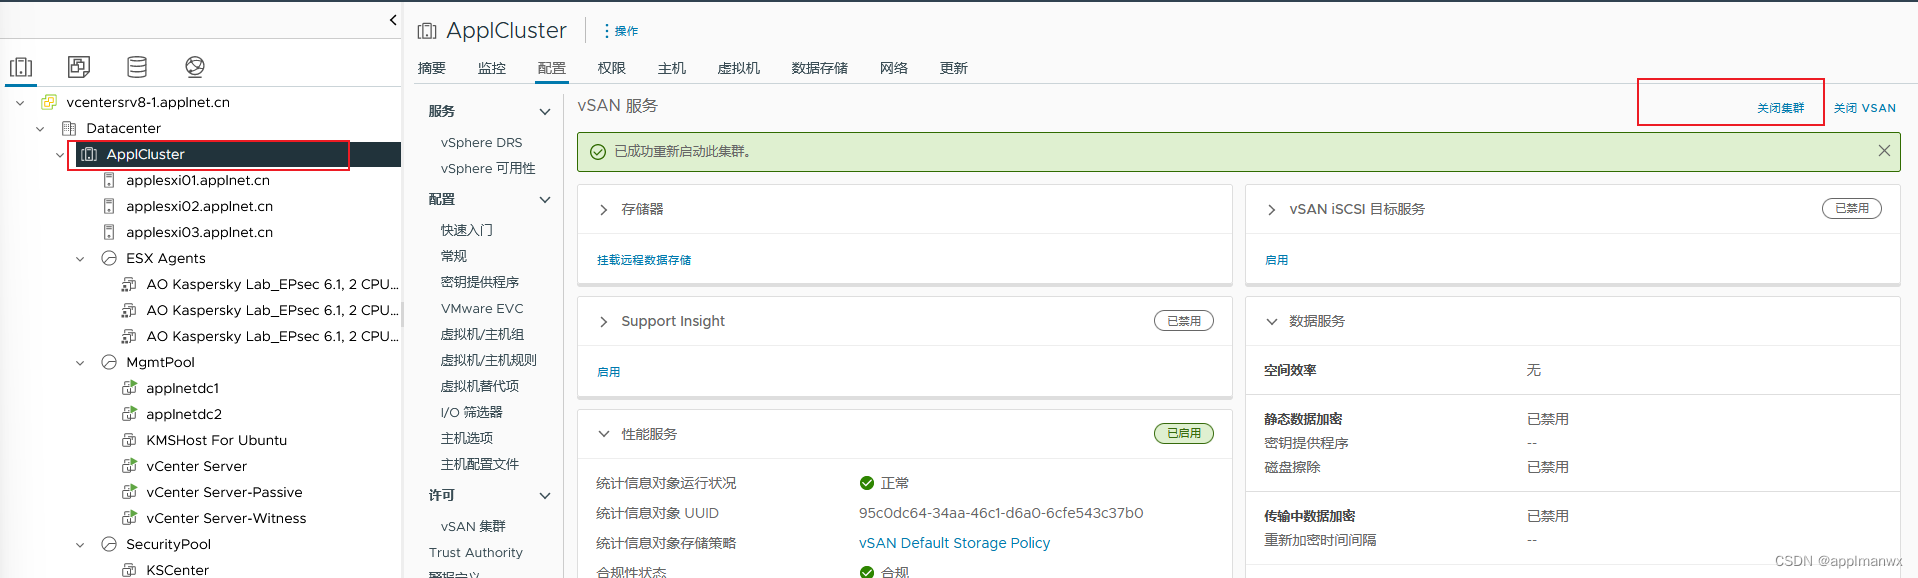The width and height of the screenshot is (1918, 578).
Task: Open vSAN 集群 licensing item
Action: 473,527
